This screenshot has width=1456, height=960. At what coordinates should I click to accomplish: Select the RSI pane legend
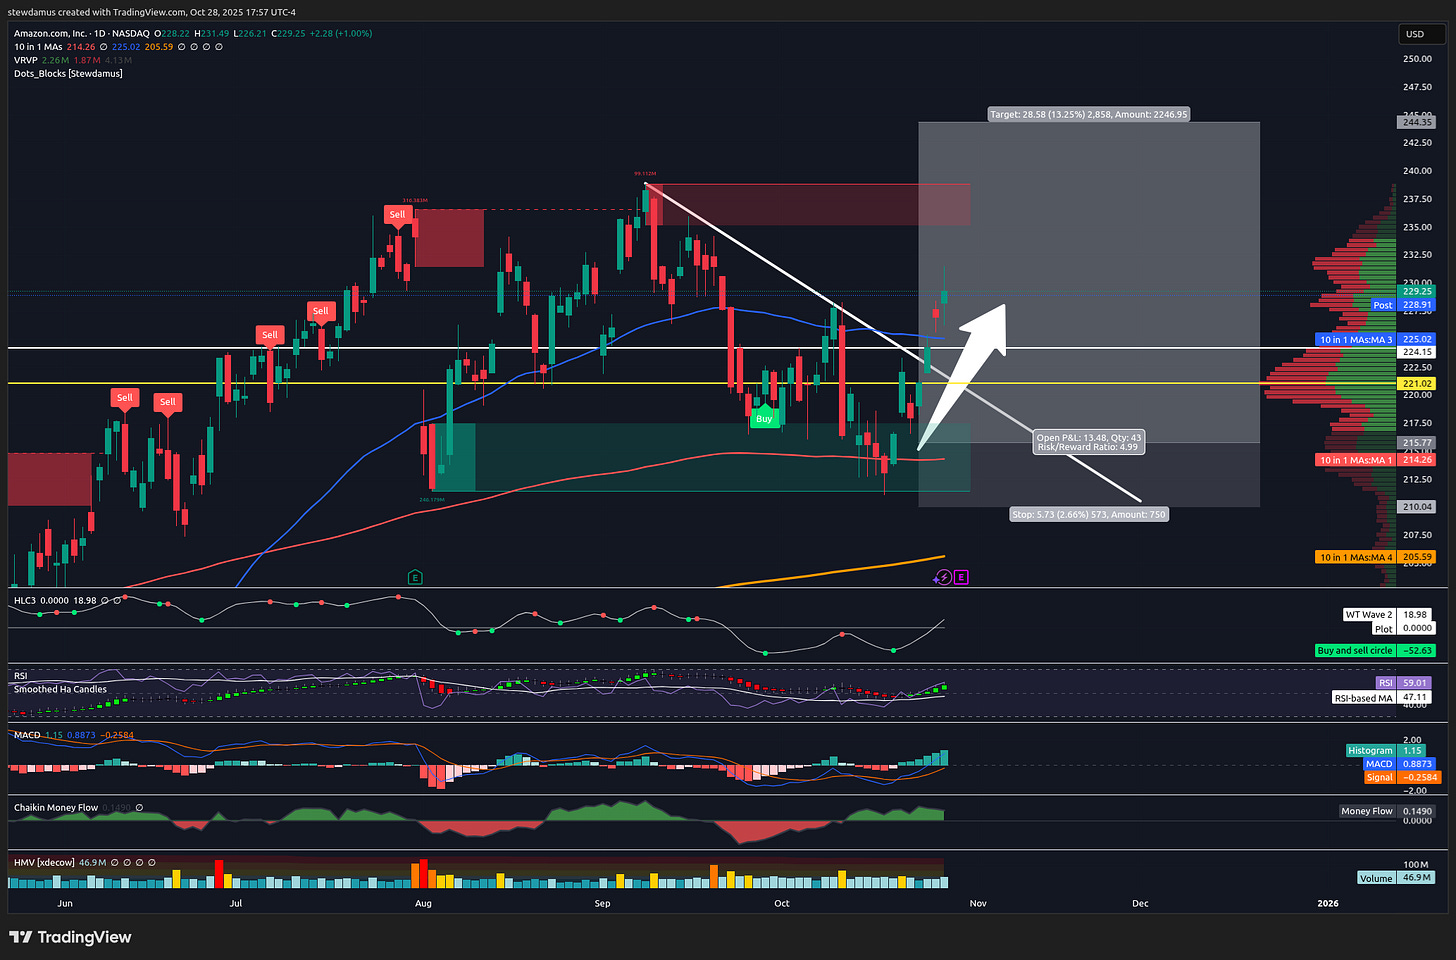coord(21,676)
